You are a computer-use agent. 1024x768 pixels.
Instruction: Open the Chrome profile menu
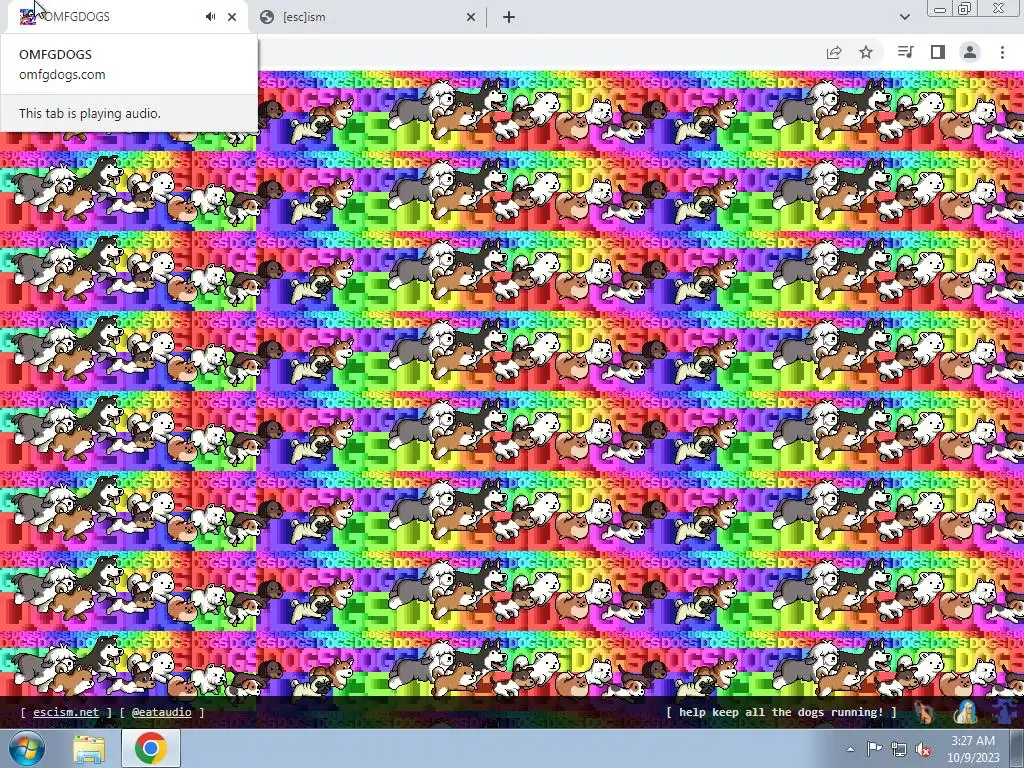coord(970,52)
